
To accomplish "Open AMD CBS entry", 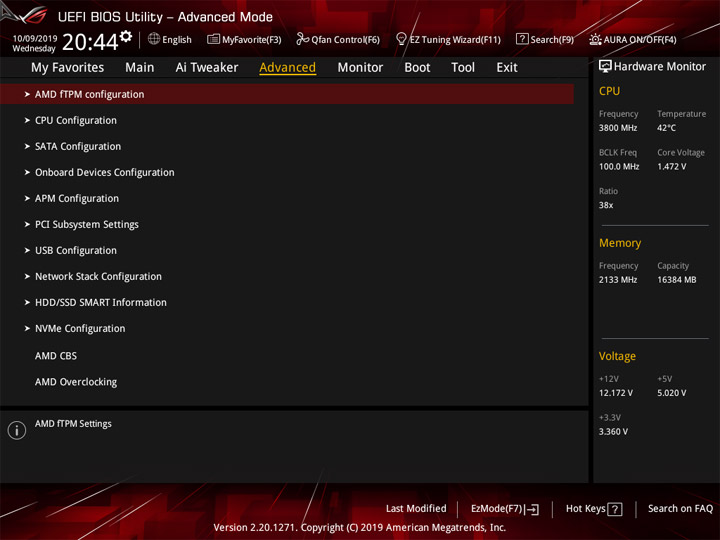I will pyautogui.click(x=56, y=356).
